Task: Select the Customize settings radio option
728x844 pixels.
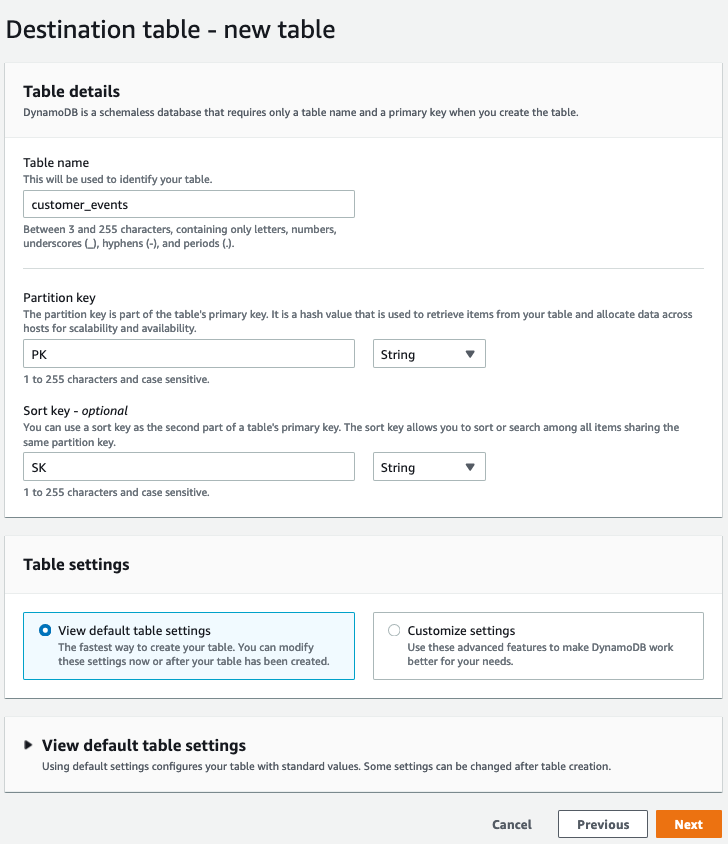Action: coord(394,631)
